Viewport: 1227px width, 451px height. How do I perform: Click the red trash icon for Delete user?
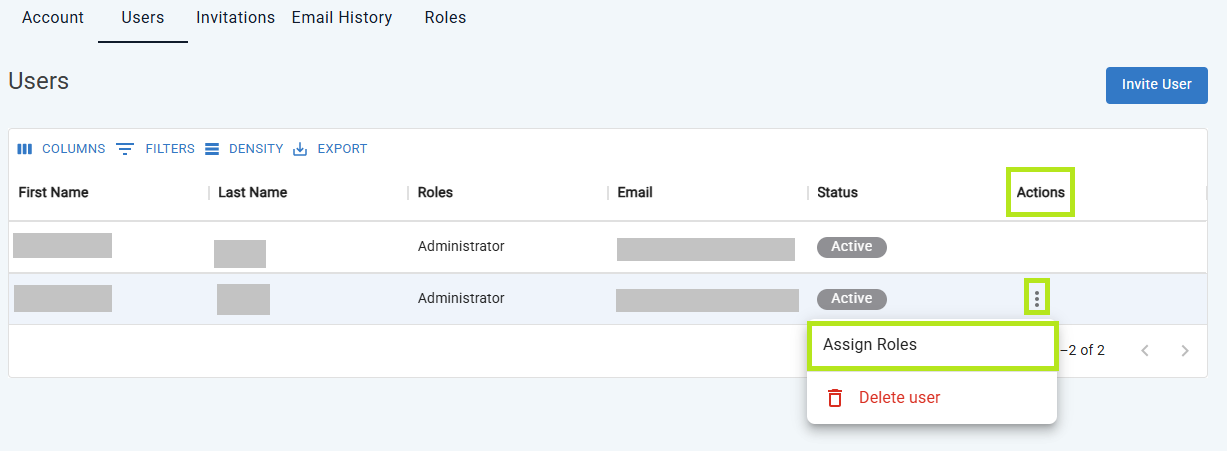pos(835,398)
